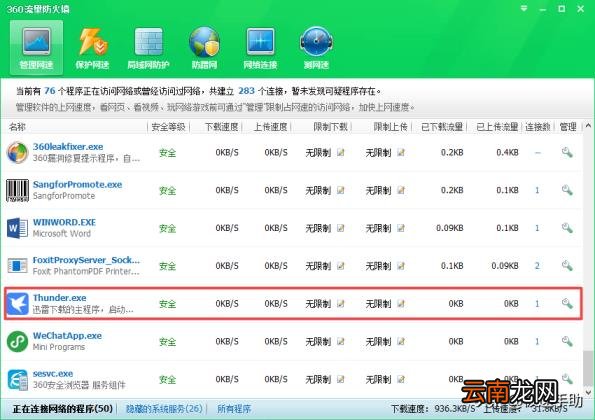
Task: Open the title bar dropdown menu arrow
Action: [524, 8]
